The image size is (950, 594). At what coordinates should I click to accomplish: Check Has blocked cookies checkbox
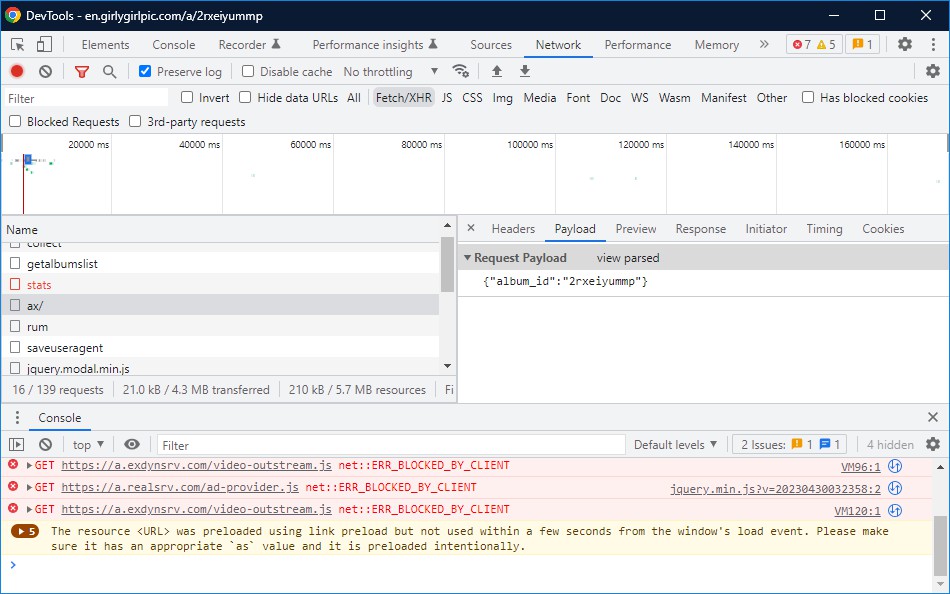point(808,98)
